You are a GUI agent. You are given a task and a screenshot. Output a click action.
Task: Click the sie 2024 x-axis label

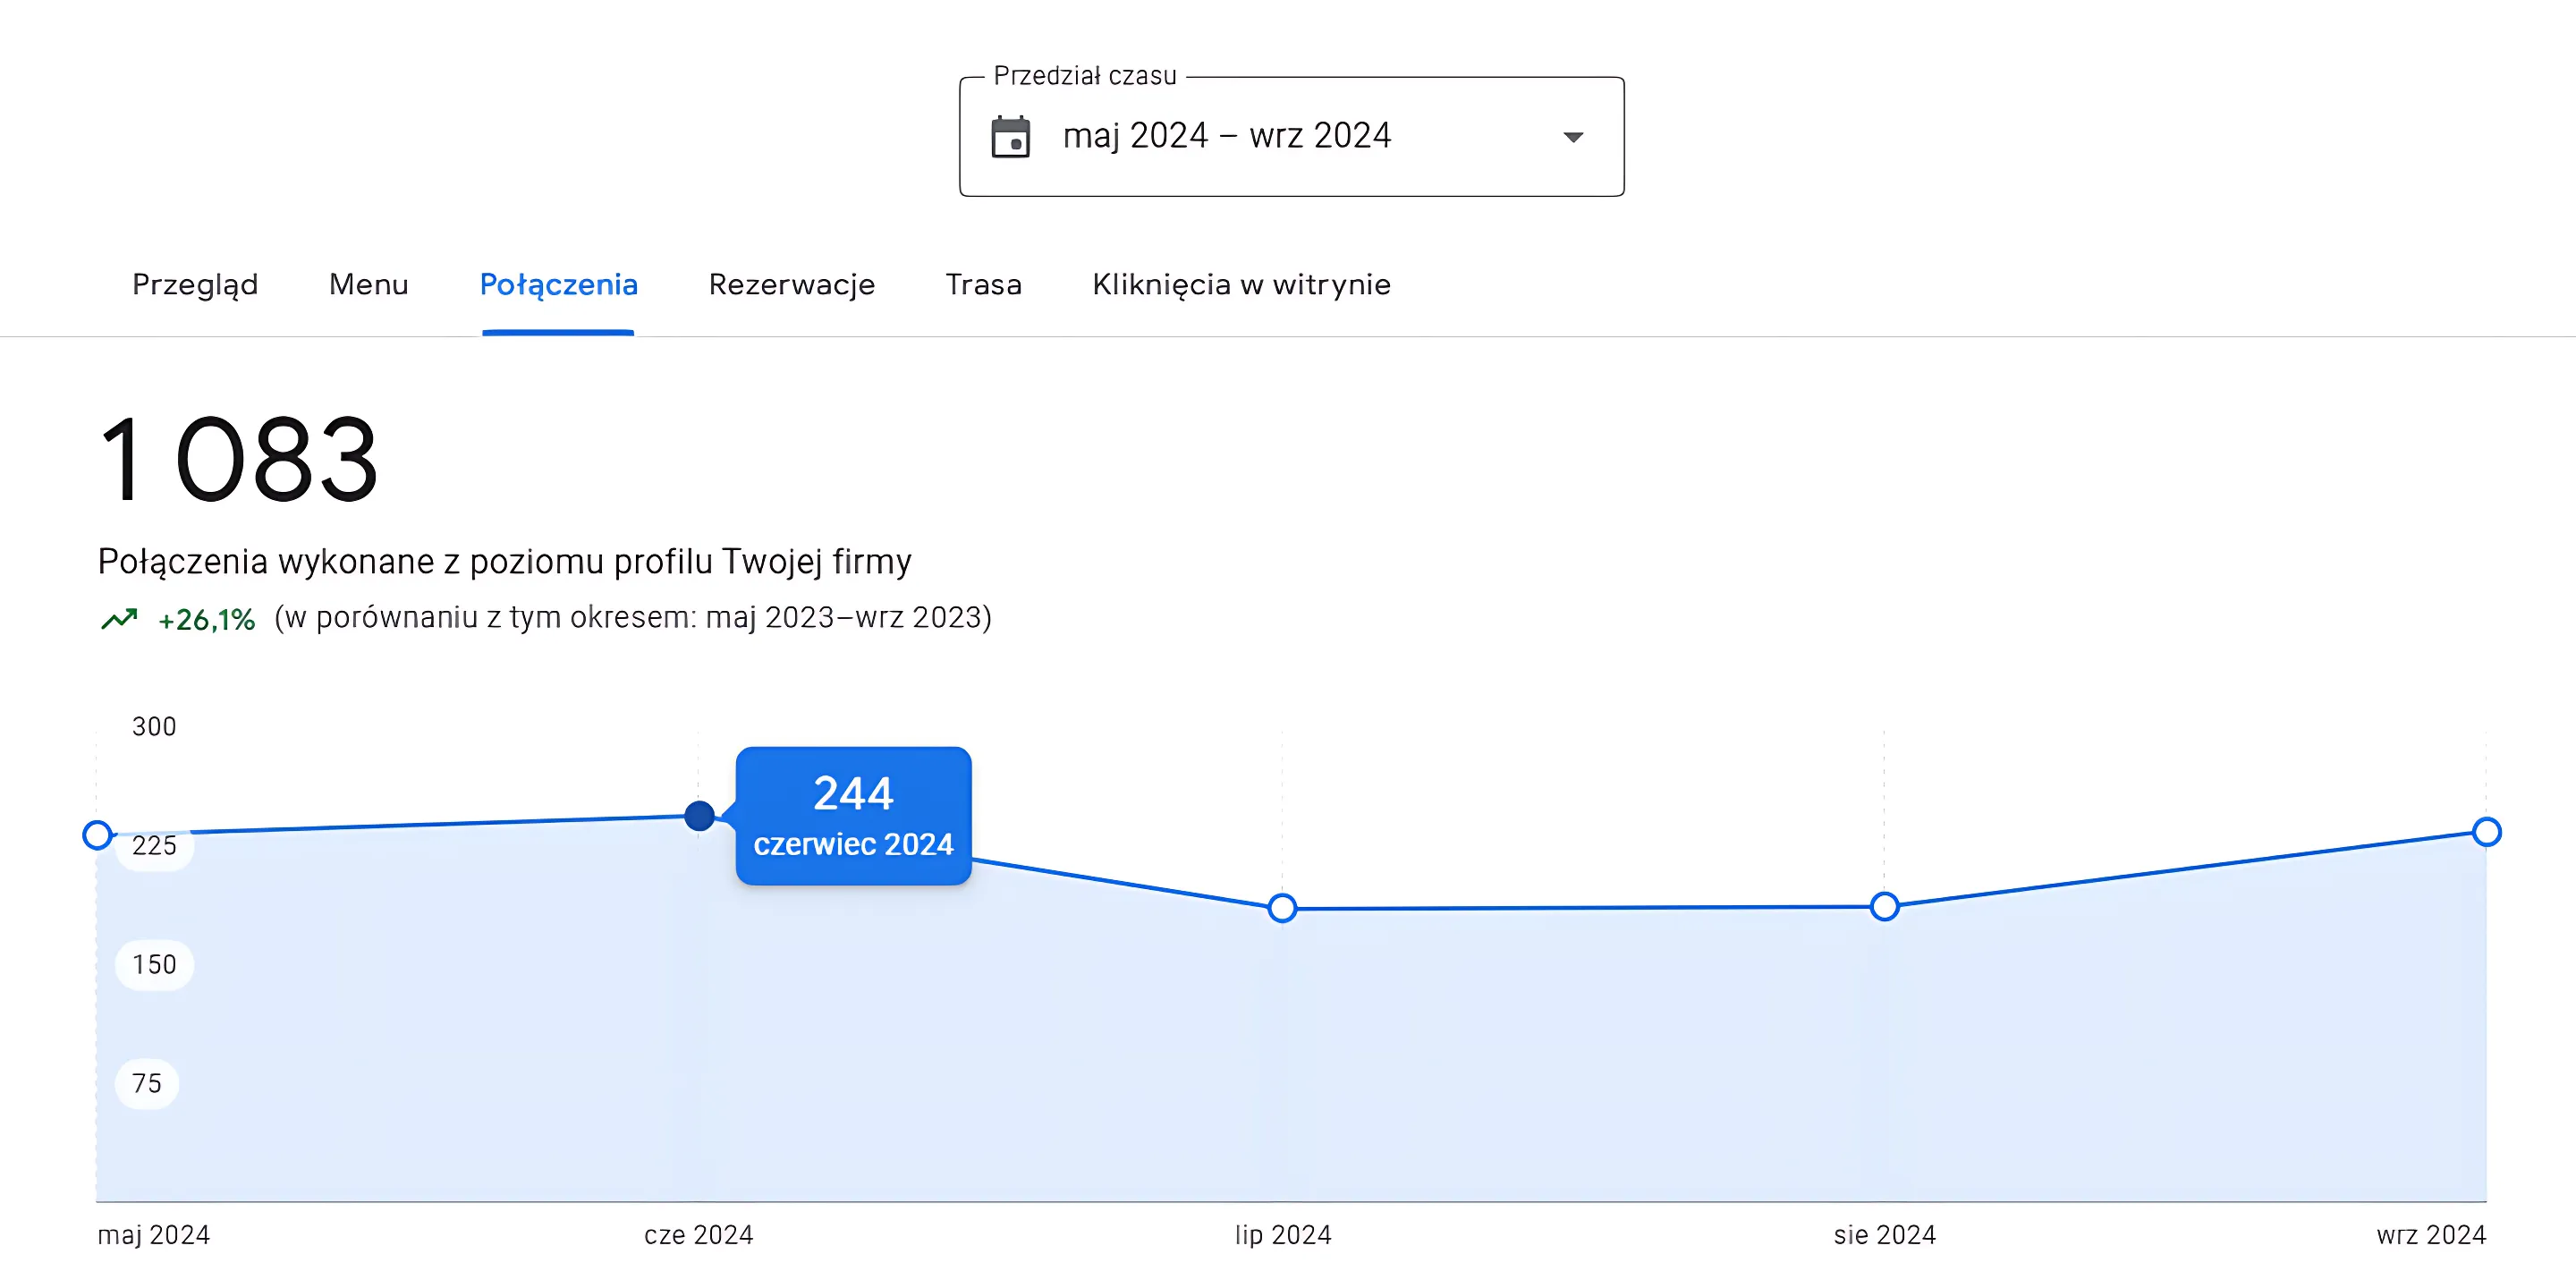pos(1884,1235)
